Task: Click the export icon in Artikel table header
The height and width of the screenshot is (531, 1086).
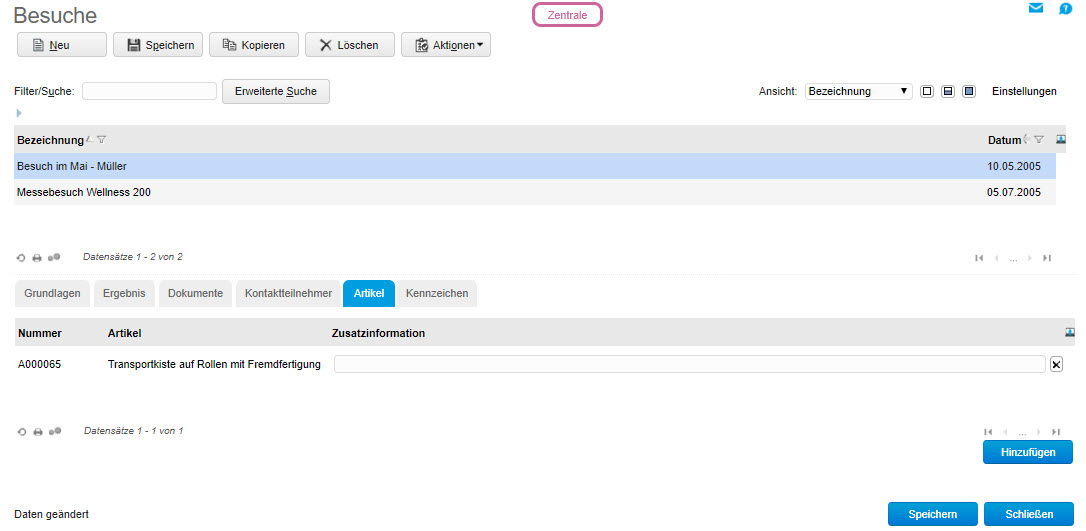Action: [x=1069, y=332]
